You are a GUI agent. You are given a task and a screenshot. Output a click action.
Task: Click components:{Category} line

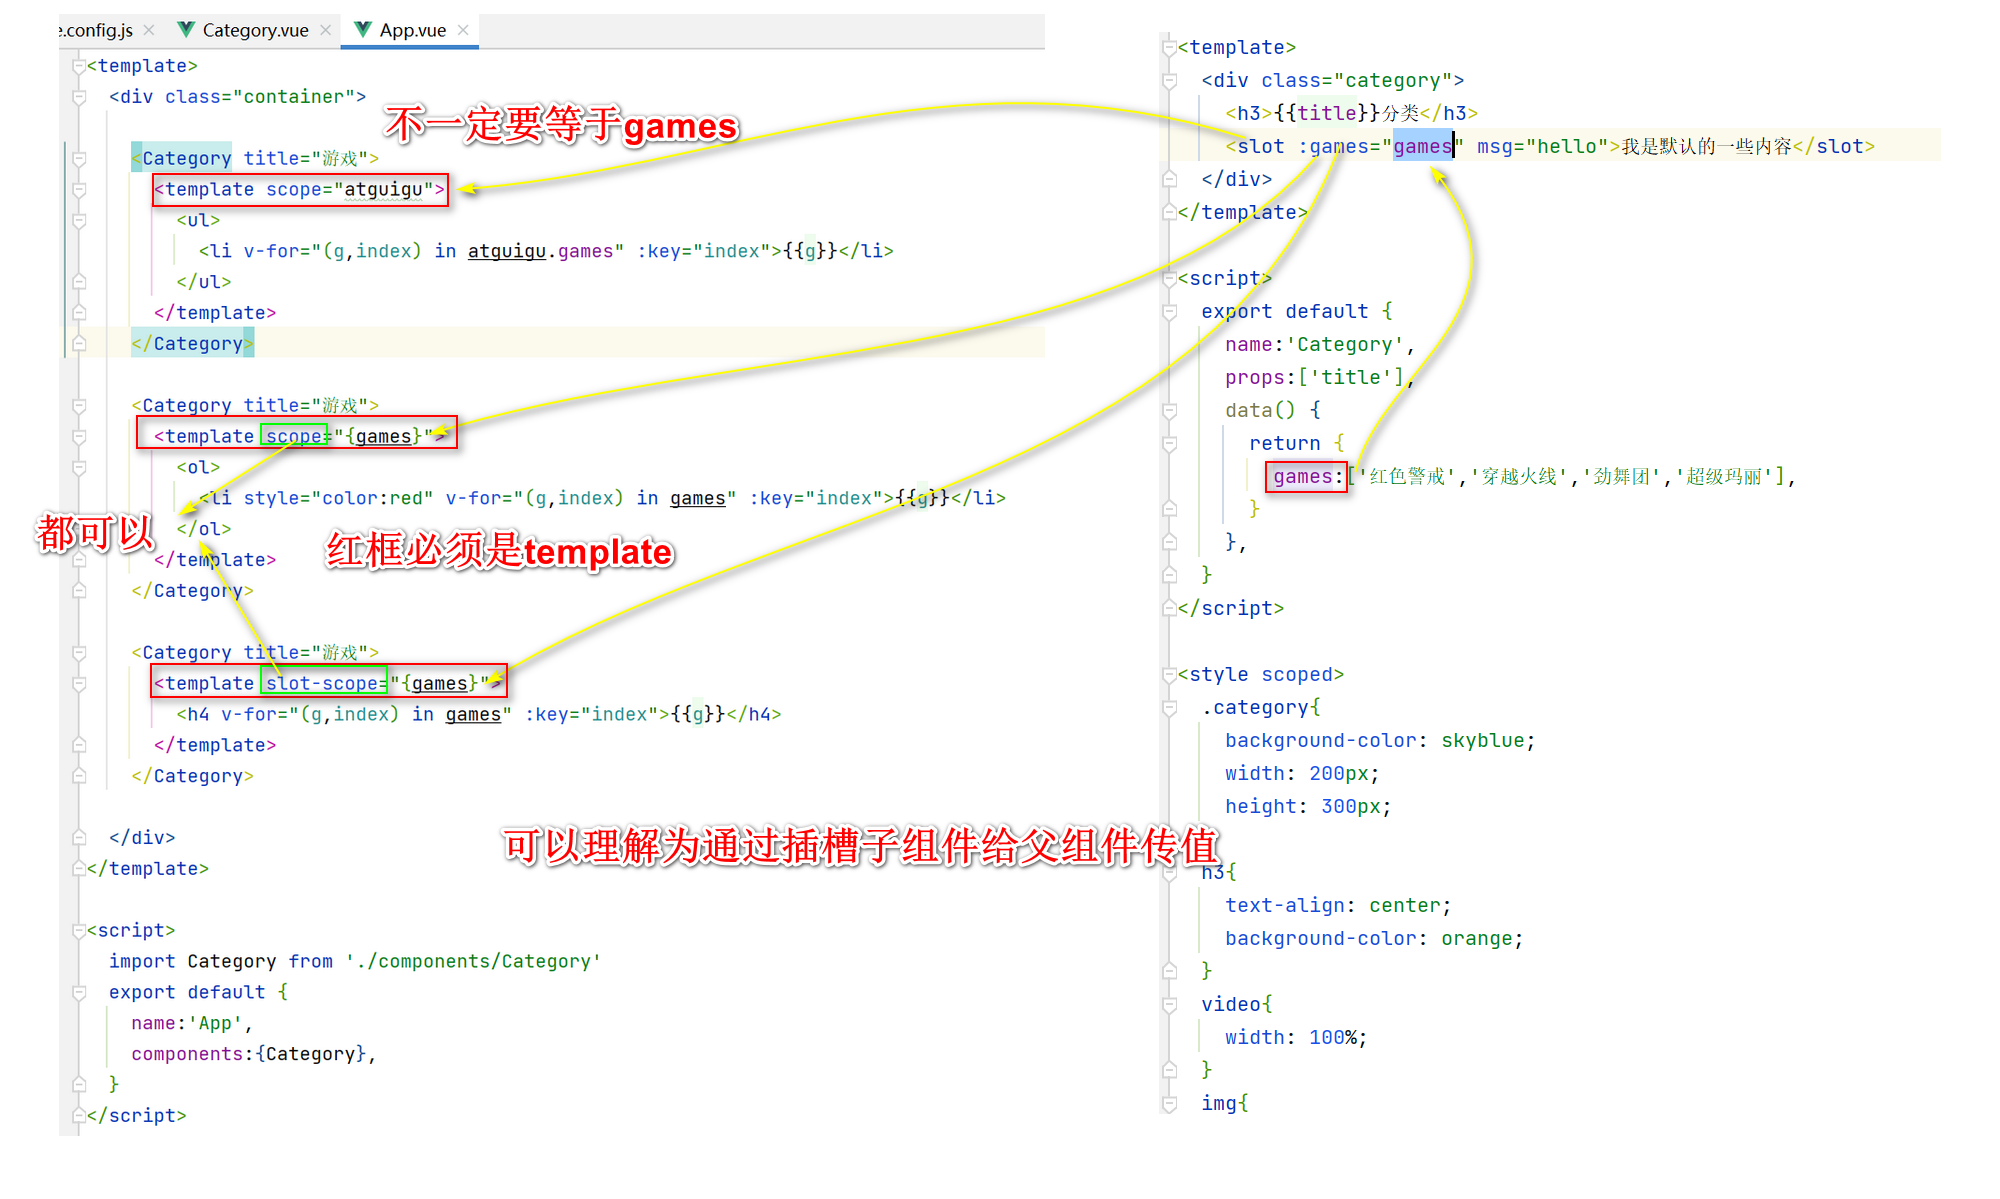click(253, 1054)
